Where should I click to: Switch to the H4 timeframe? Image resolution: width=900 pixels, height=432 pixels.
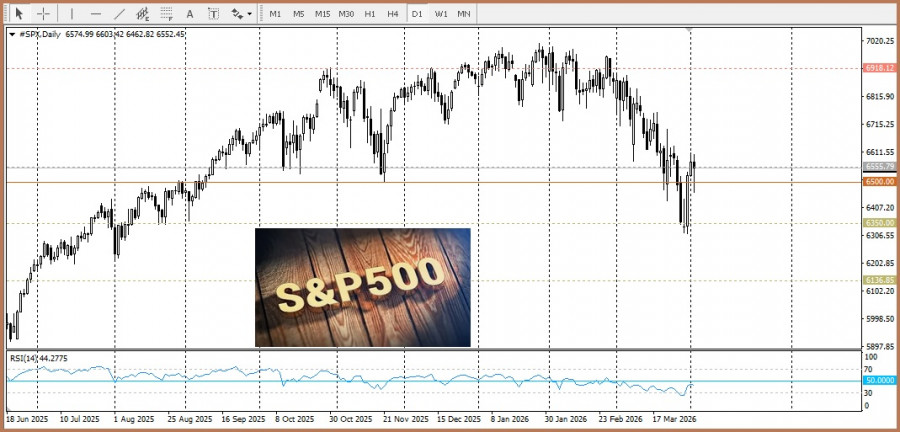(393, 13)
